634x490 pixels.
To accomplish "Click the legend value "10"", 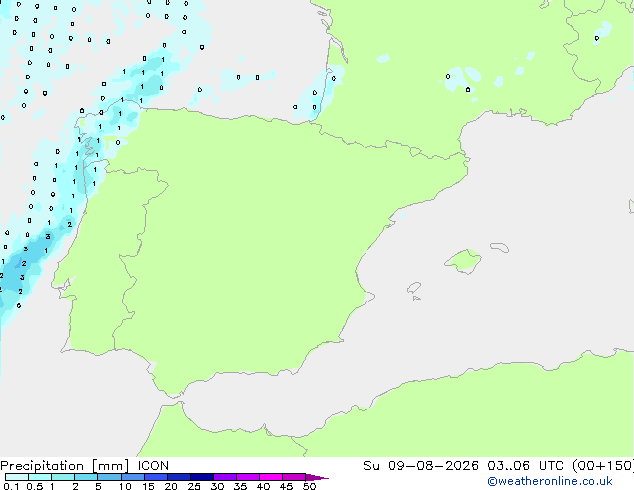I will pyautogui.click(x=125, y=486).
